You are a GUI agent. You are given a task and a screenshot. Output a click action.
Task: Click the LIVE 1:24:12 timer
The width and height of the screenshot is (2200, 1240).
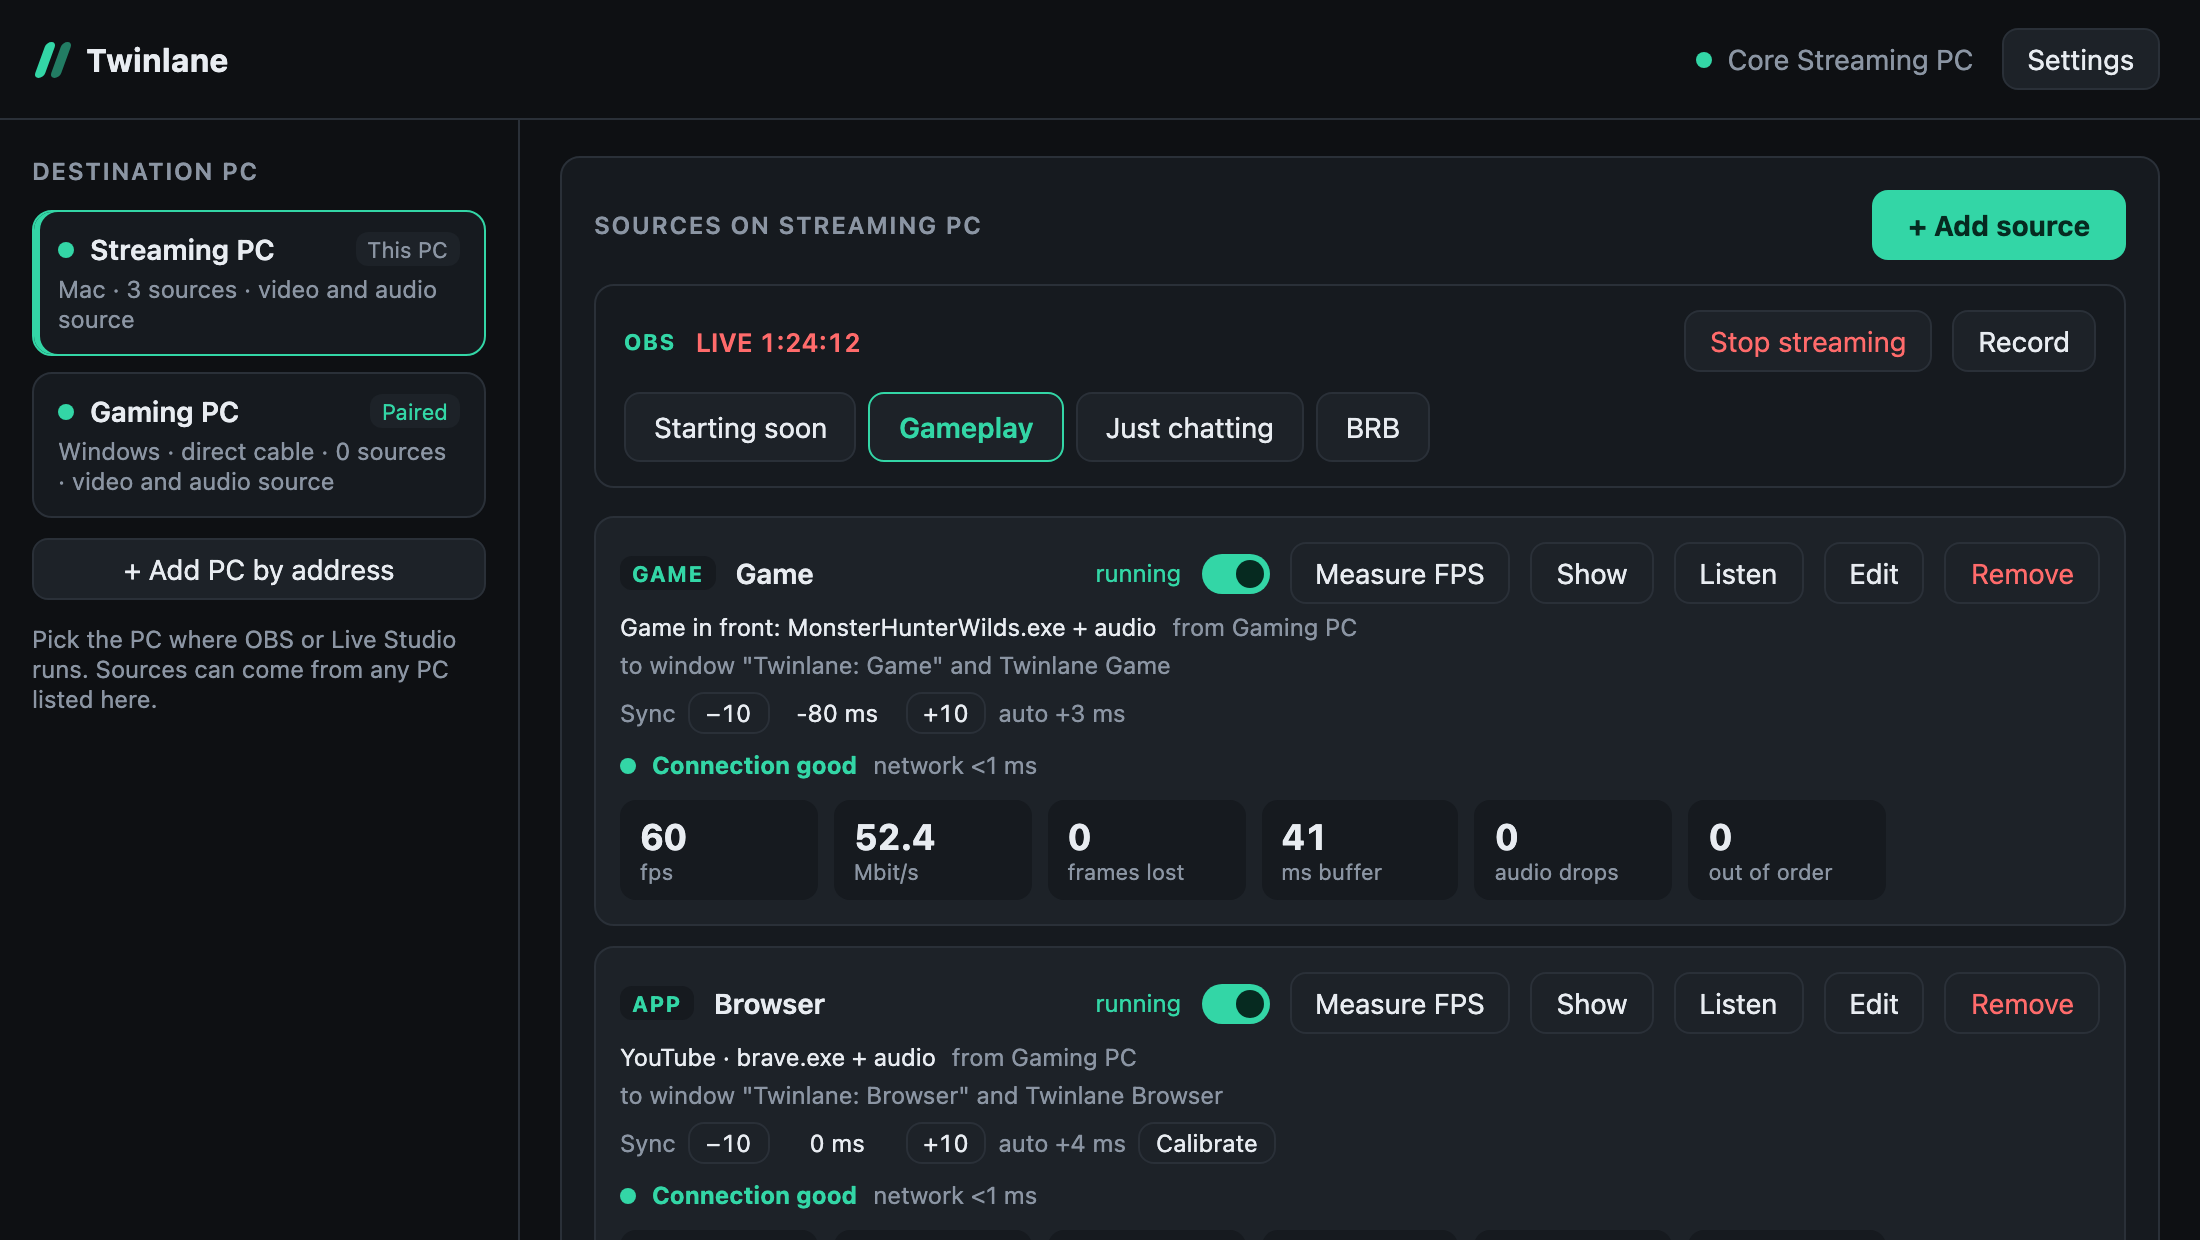pyautogui.click(x=778, y=343)
